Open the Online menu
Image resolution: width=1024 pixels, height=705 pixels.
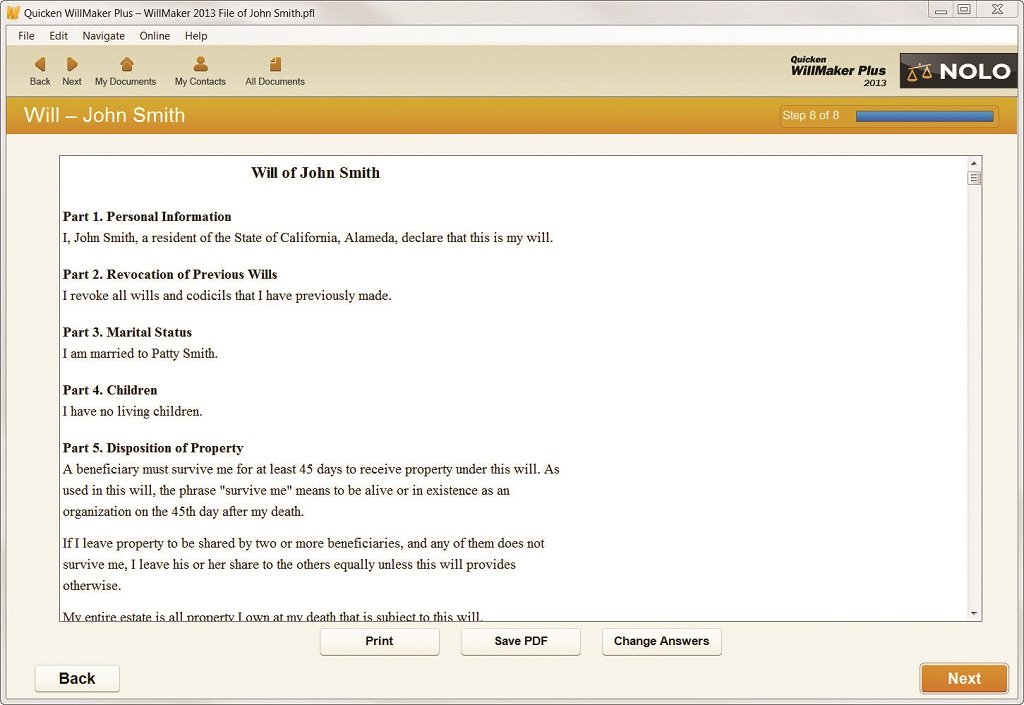pyautogui.click(x=155, y=36)
